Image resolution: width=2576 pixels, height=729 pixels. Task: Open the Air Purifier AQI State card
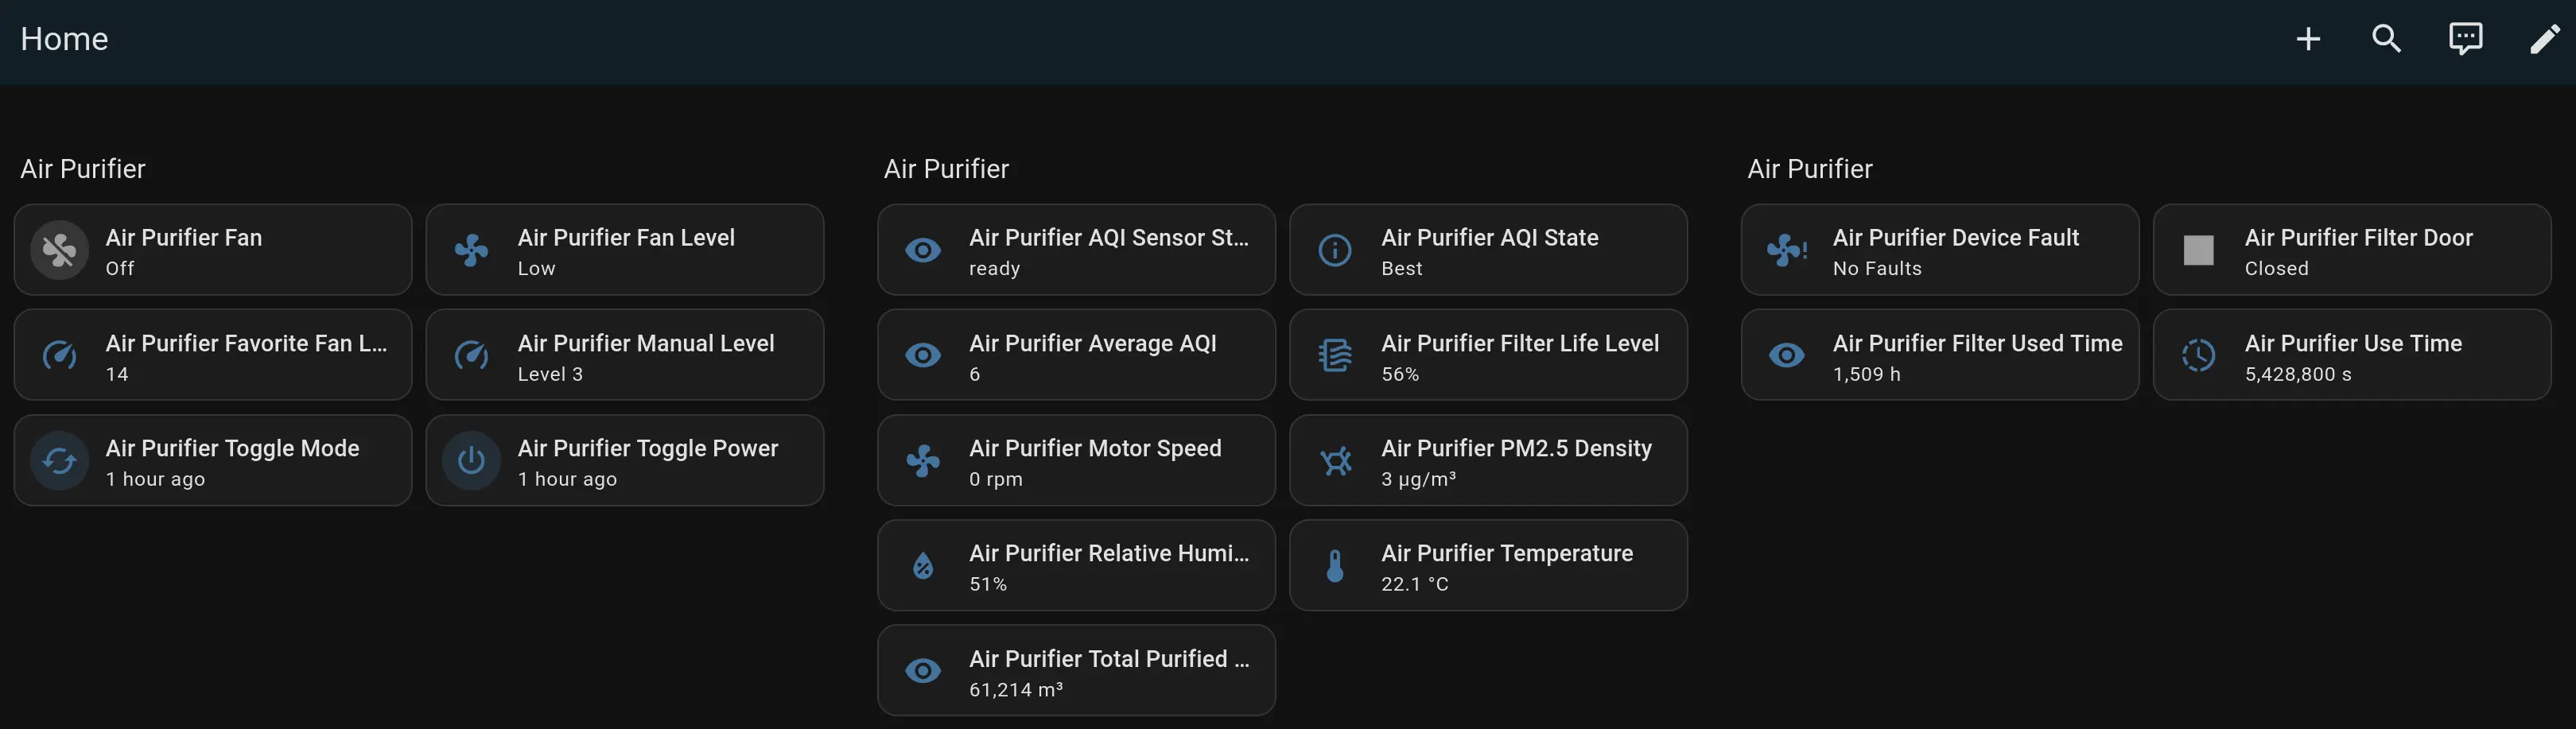[1488, 250]
